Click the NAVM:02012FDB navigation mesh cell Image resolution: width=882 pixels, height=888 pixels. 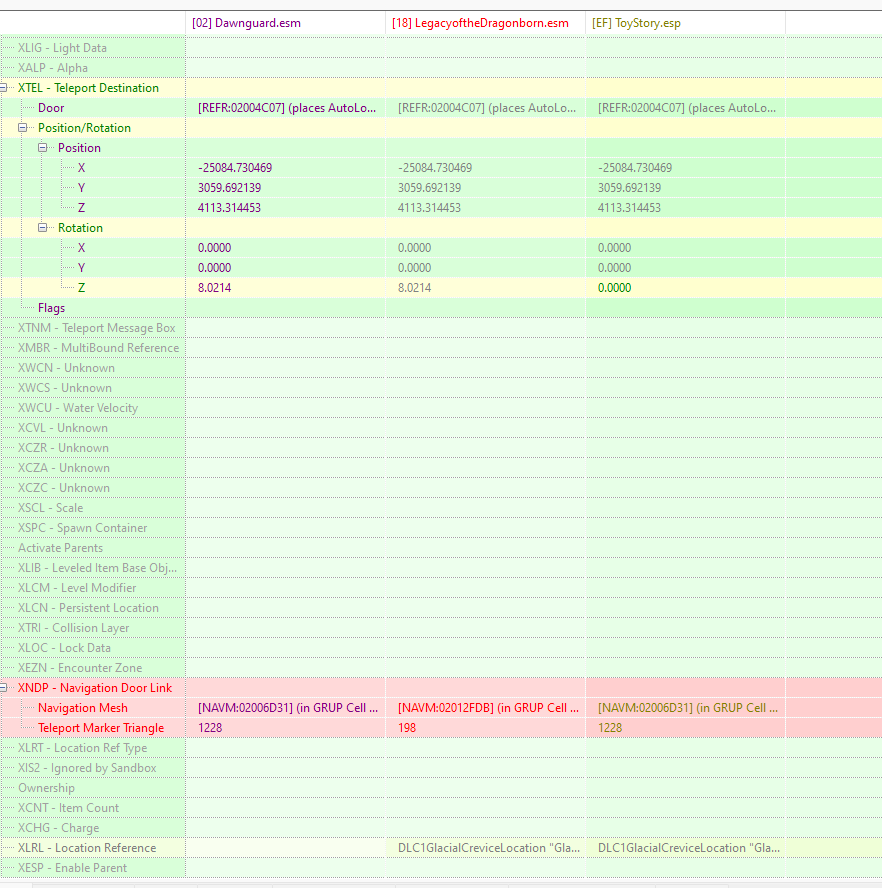click(x=488, y=708)
